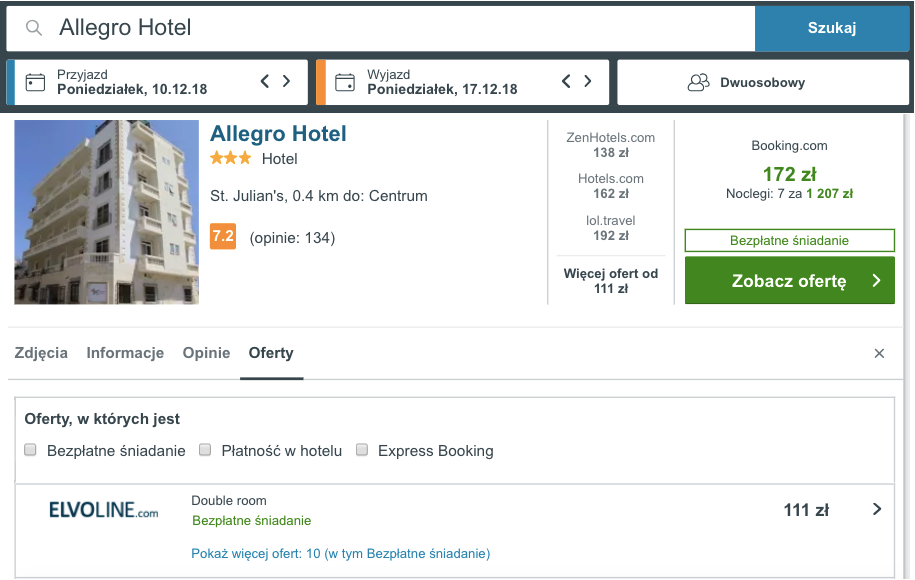This screenshot has height=580, width=915.
Task: Move departure date to previous day
Action: pos(566,81)
